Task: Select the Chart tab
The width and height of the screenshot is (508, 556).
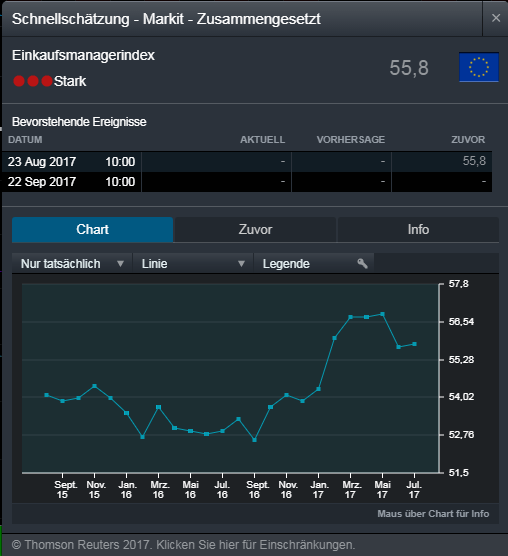Action: point(93,229)
